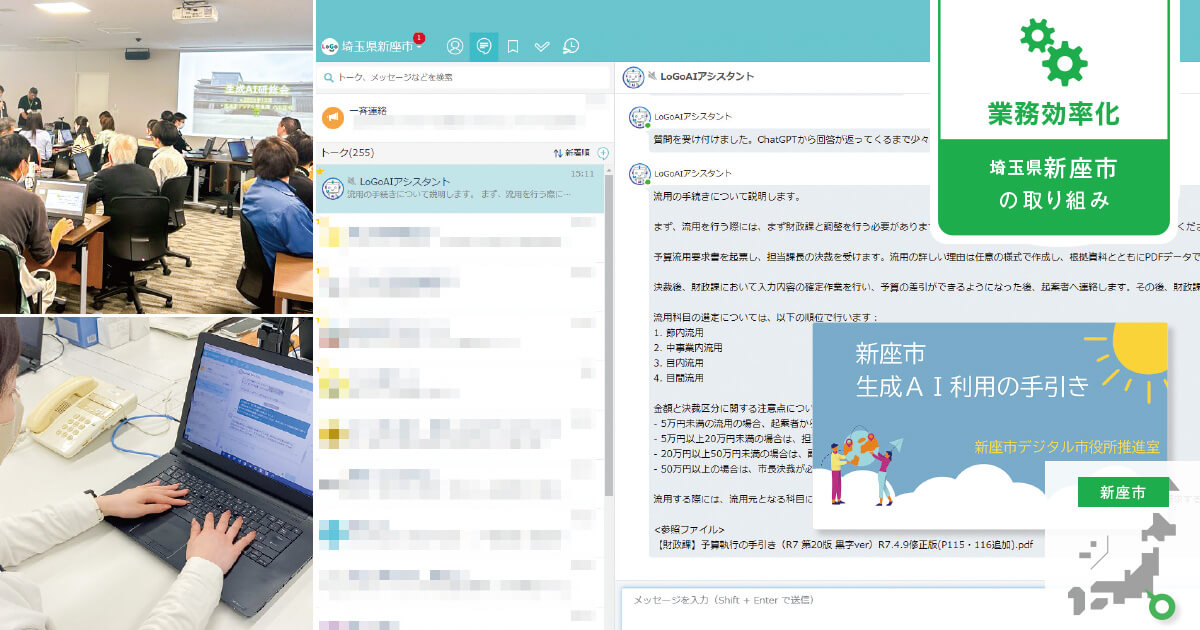
Task: Click the green gears icon
Action: [x=1053, y=51]
